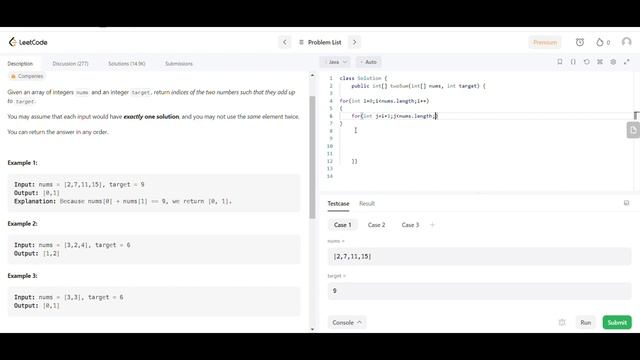Click the 'class Solution' code line
This screenshot has width=640, height=360.
(363, 78)
